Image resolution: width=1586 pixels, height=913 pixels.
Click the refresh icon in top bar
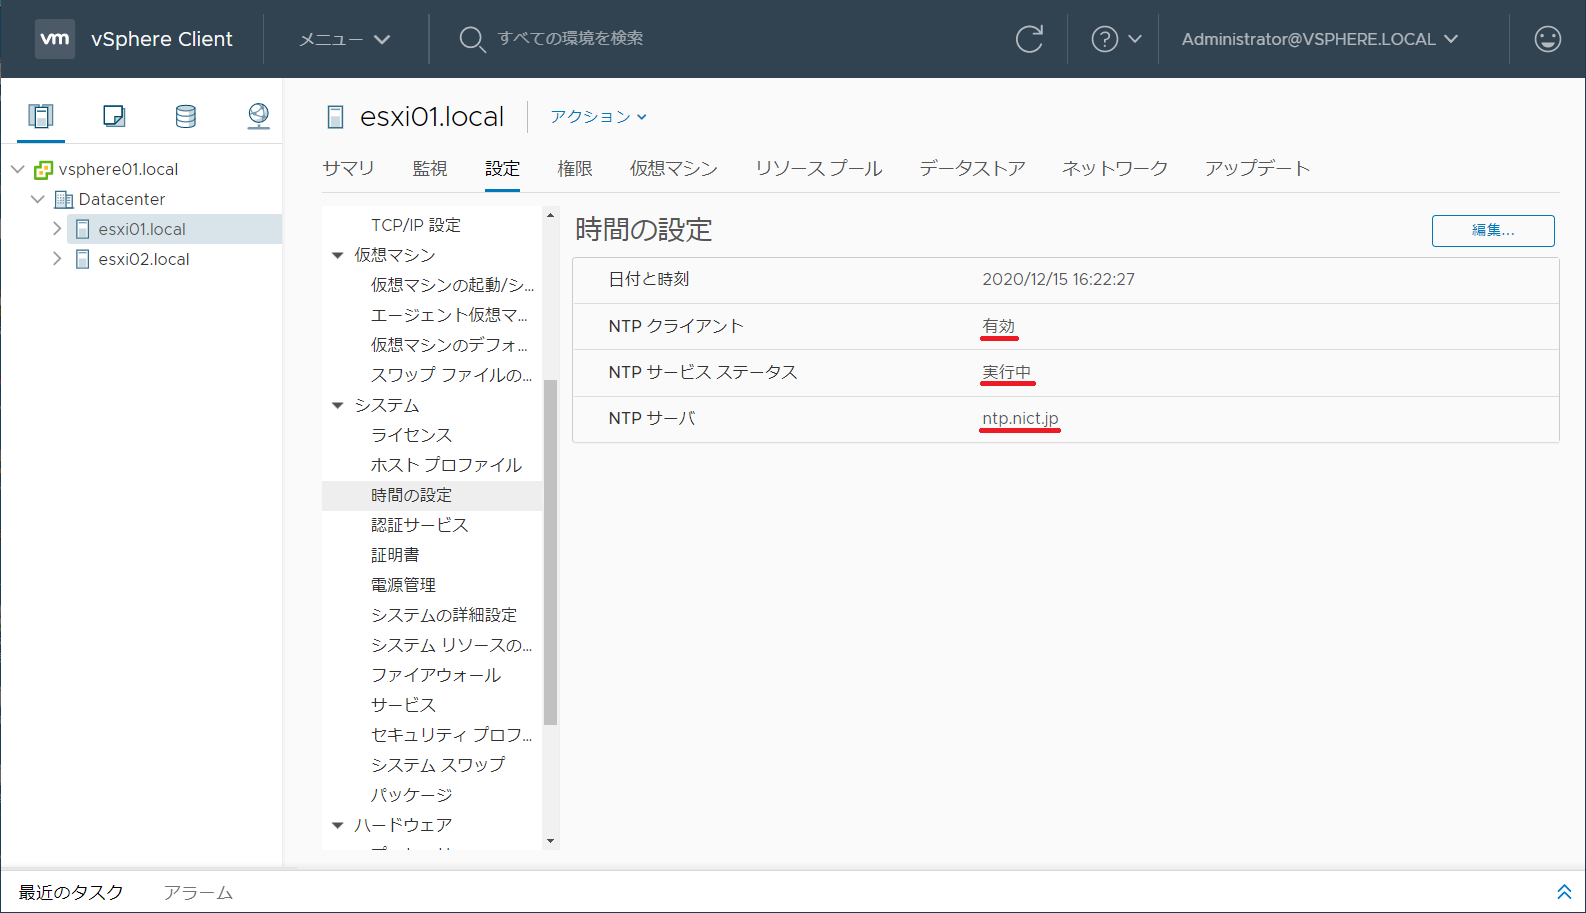(x=1029, y=39)
